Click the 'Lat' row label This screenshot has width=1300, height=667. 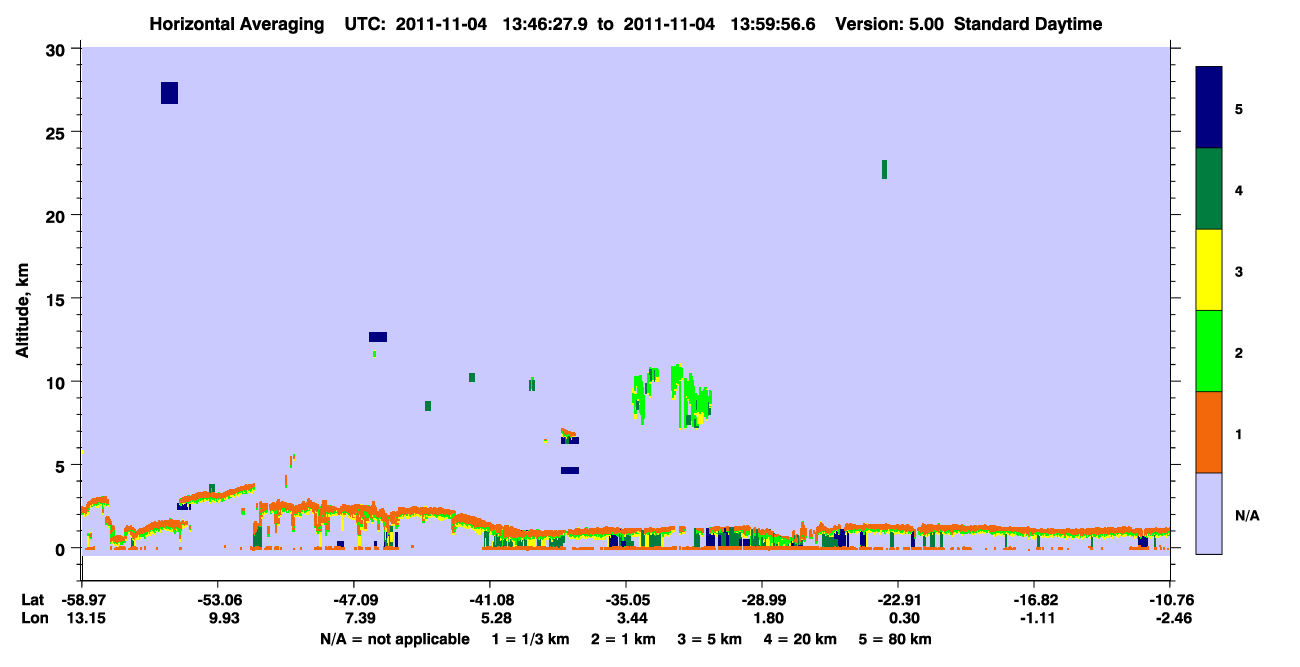point(33,600)
